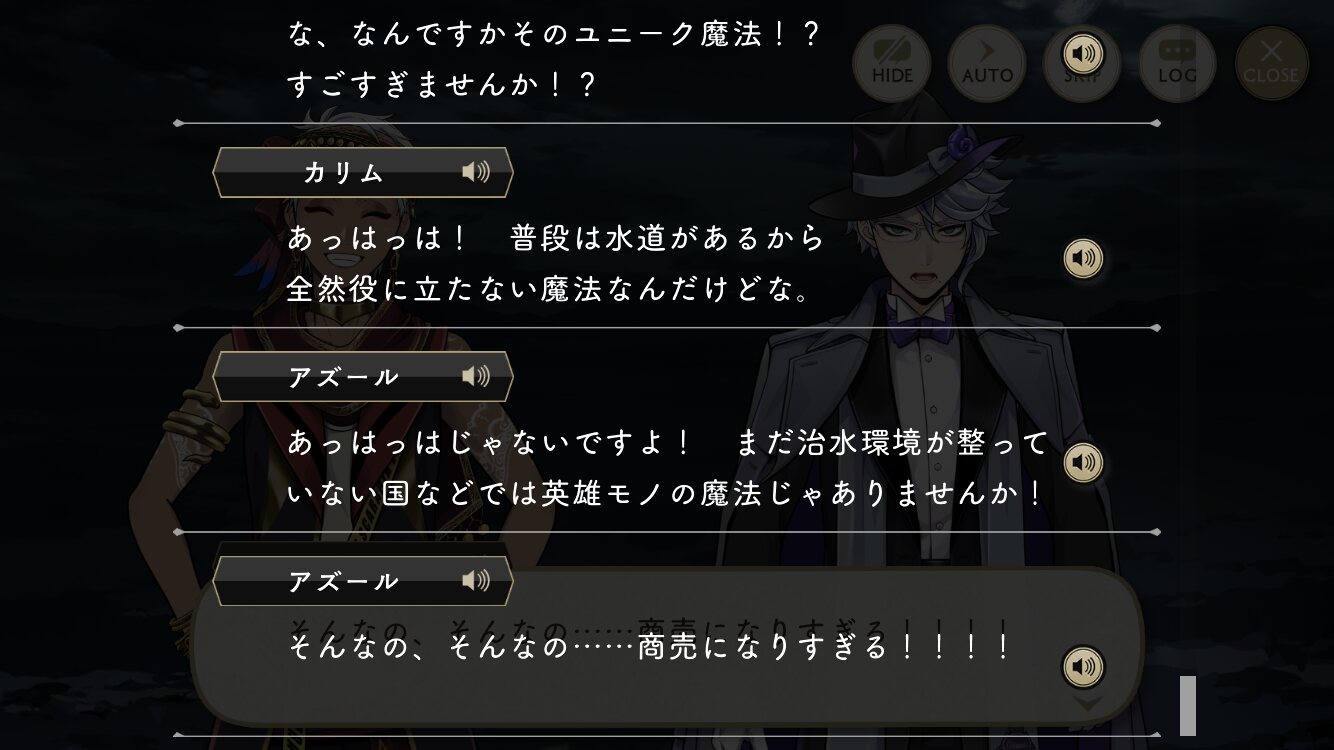
Task: Select the bottom アズール speaker name tag
Action: (363, 580)
